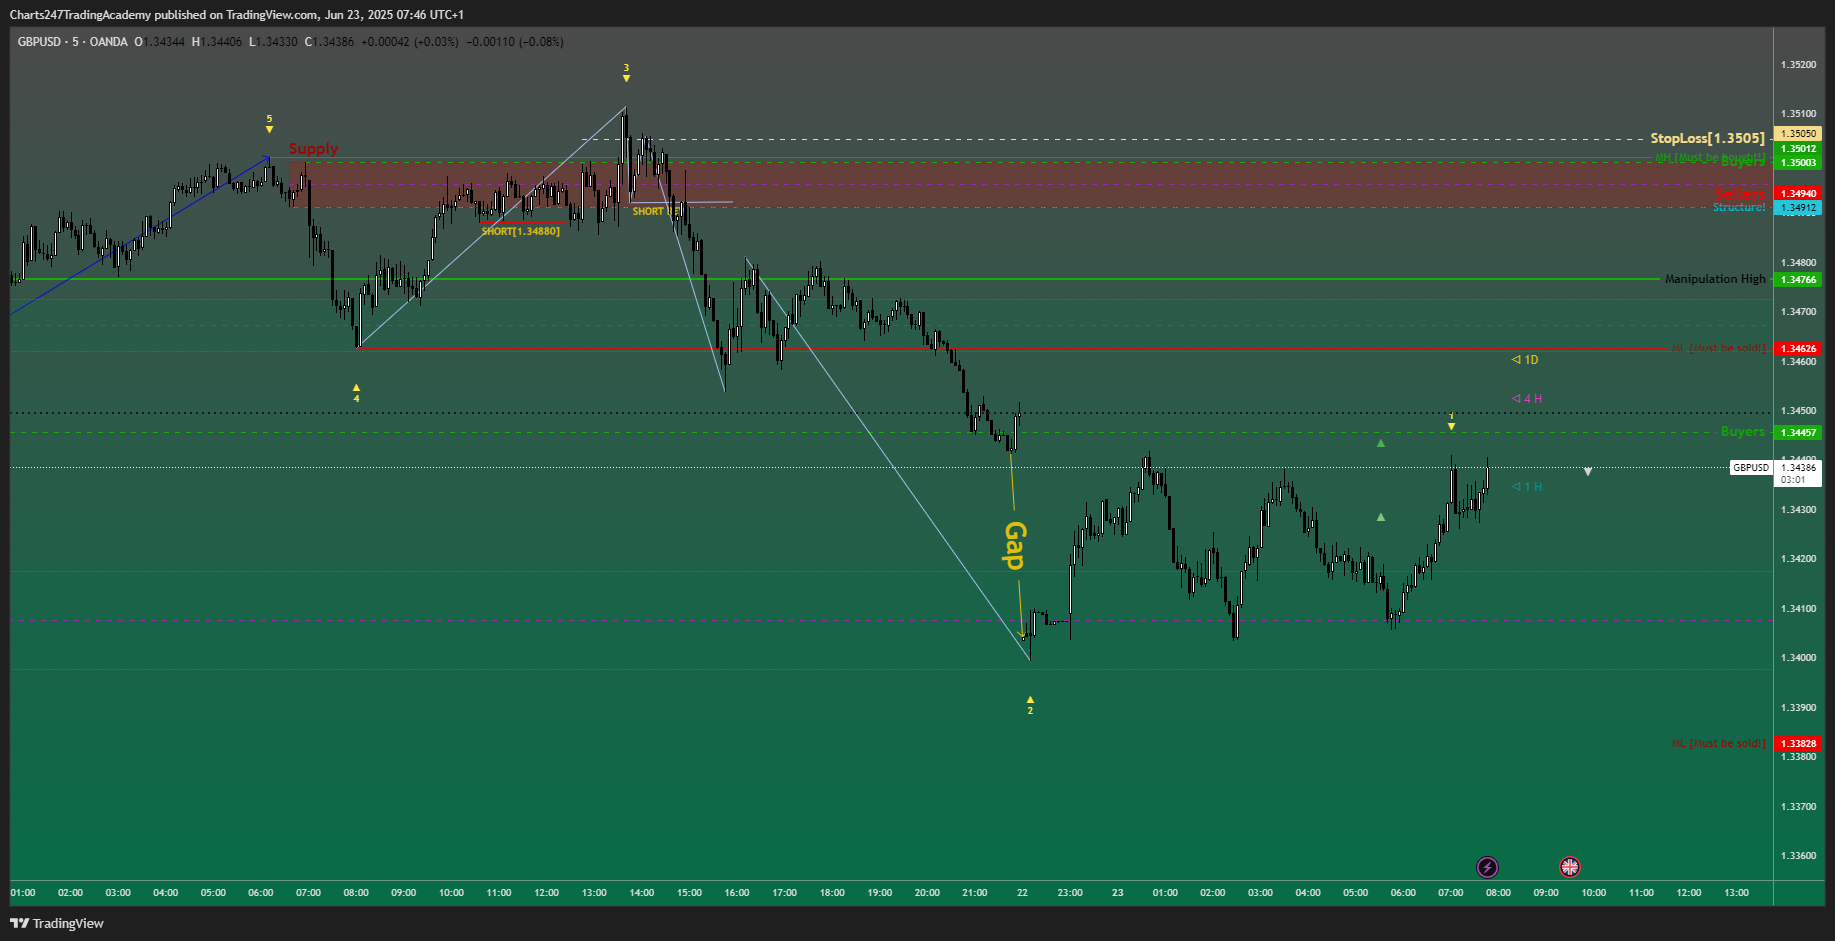Click the GBPUSD current price symbol tag
The image size is (1835, 941).
[x=1751, y=467]
